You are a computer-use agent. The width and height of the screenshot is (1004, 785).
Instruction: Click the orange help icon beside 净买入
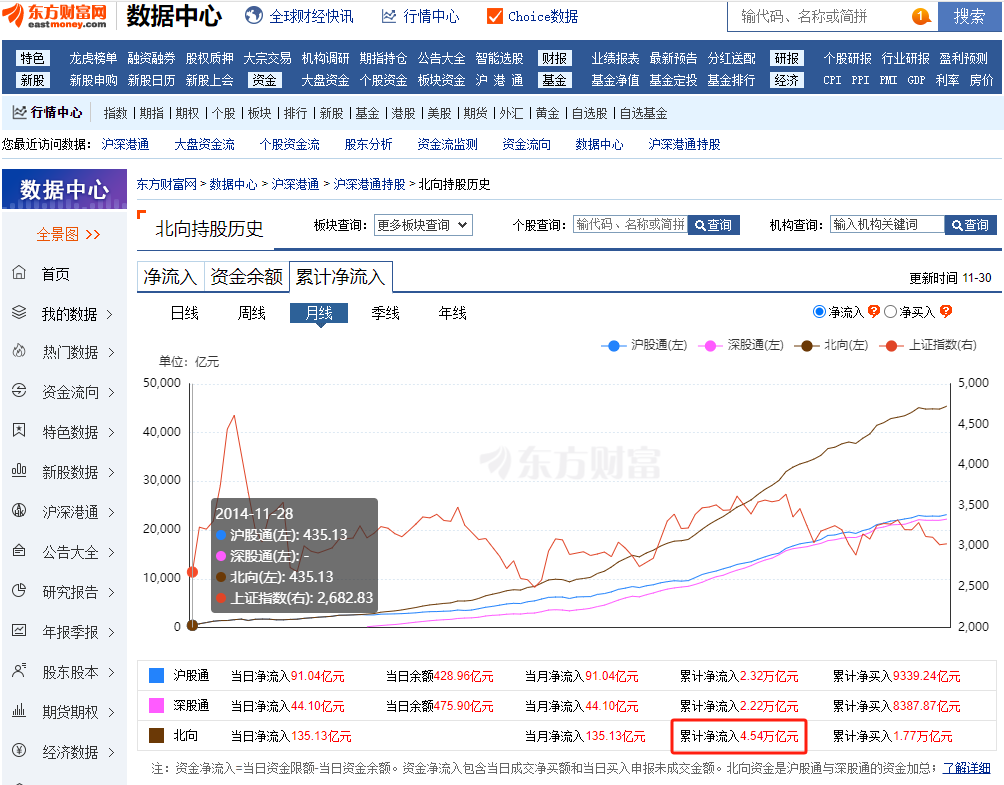[946, 312]
